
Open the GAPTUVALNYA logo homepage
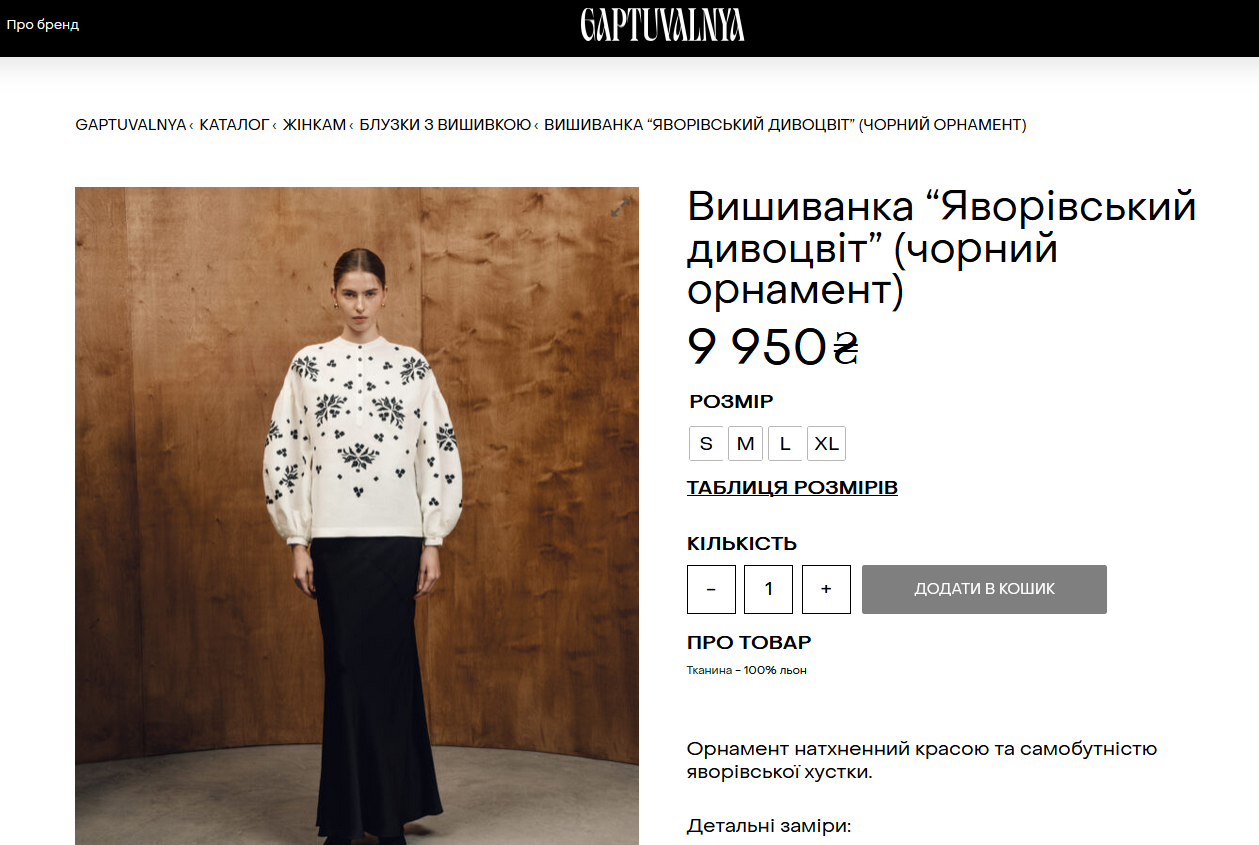[x=662, y=25]
